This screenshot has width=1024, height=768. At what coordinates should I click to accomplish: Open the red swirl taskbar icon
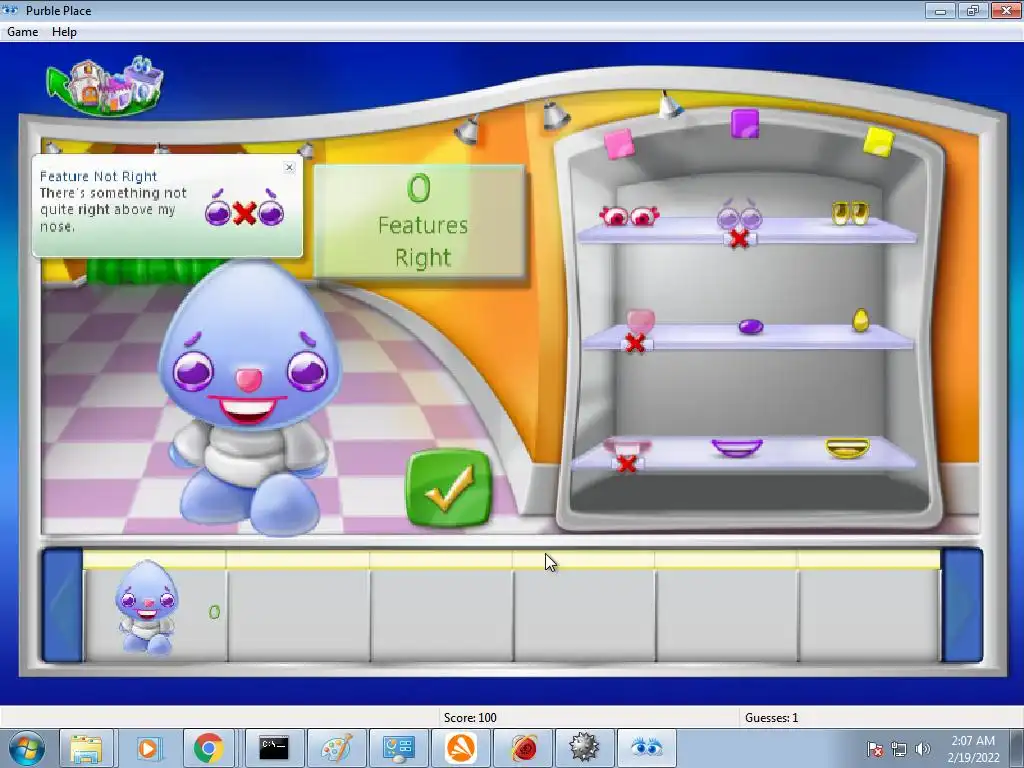pyautogui.click(x=523, y=748)
